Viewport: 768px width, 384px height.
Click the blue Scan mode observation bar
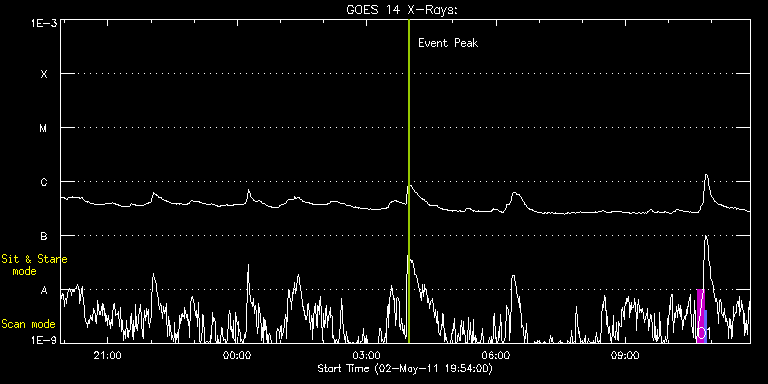tap(705, 326)
